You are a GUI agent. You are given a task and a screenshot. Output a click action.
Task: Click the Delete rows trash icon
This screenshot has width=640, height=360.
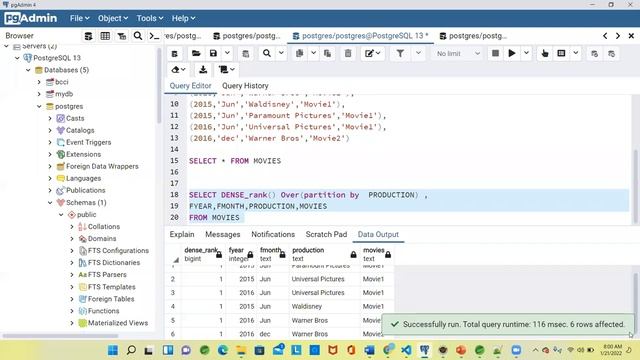pos(348,53)
